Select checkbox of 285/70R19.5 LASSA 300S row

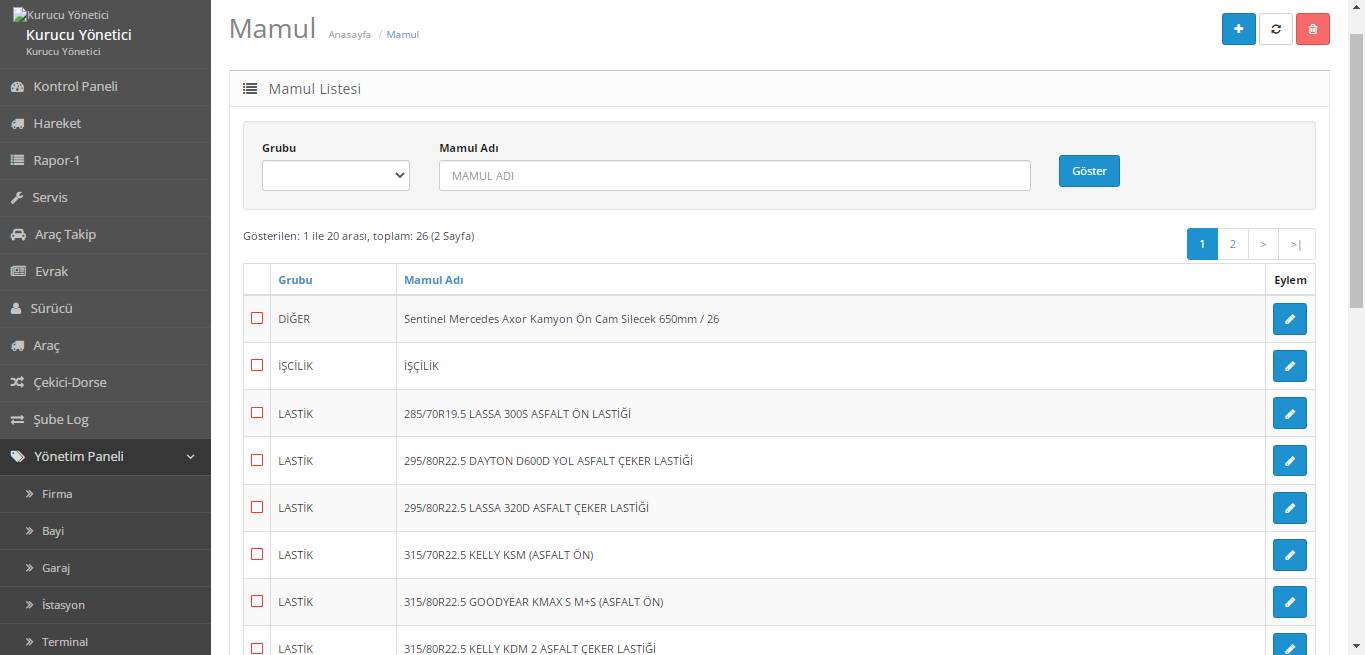tap(257, 412)
